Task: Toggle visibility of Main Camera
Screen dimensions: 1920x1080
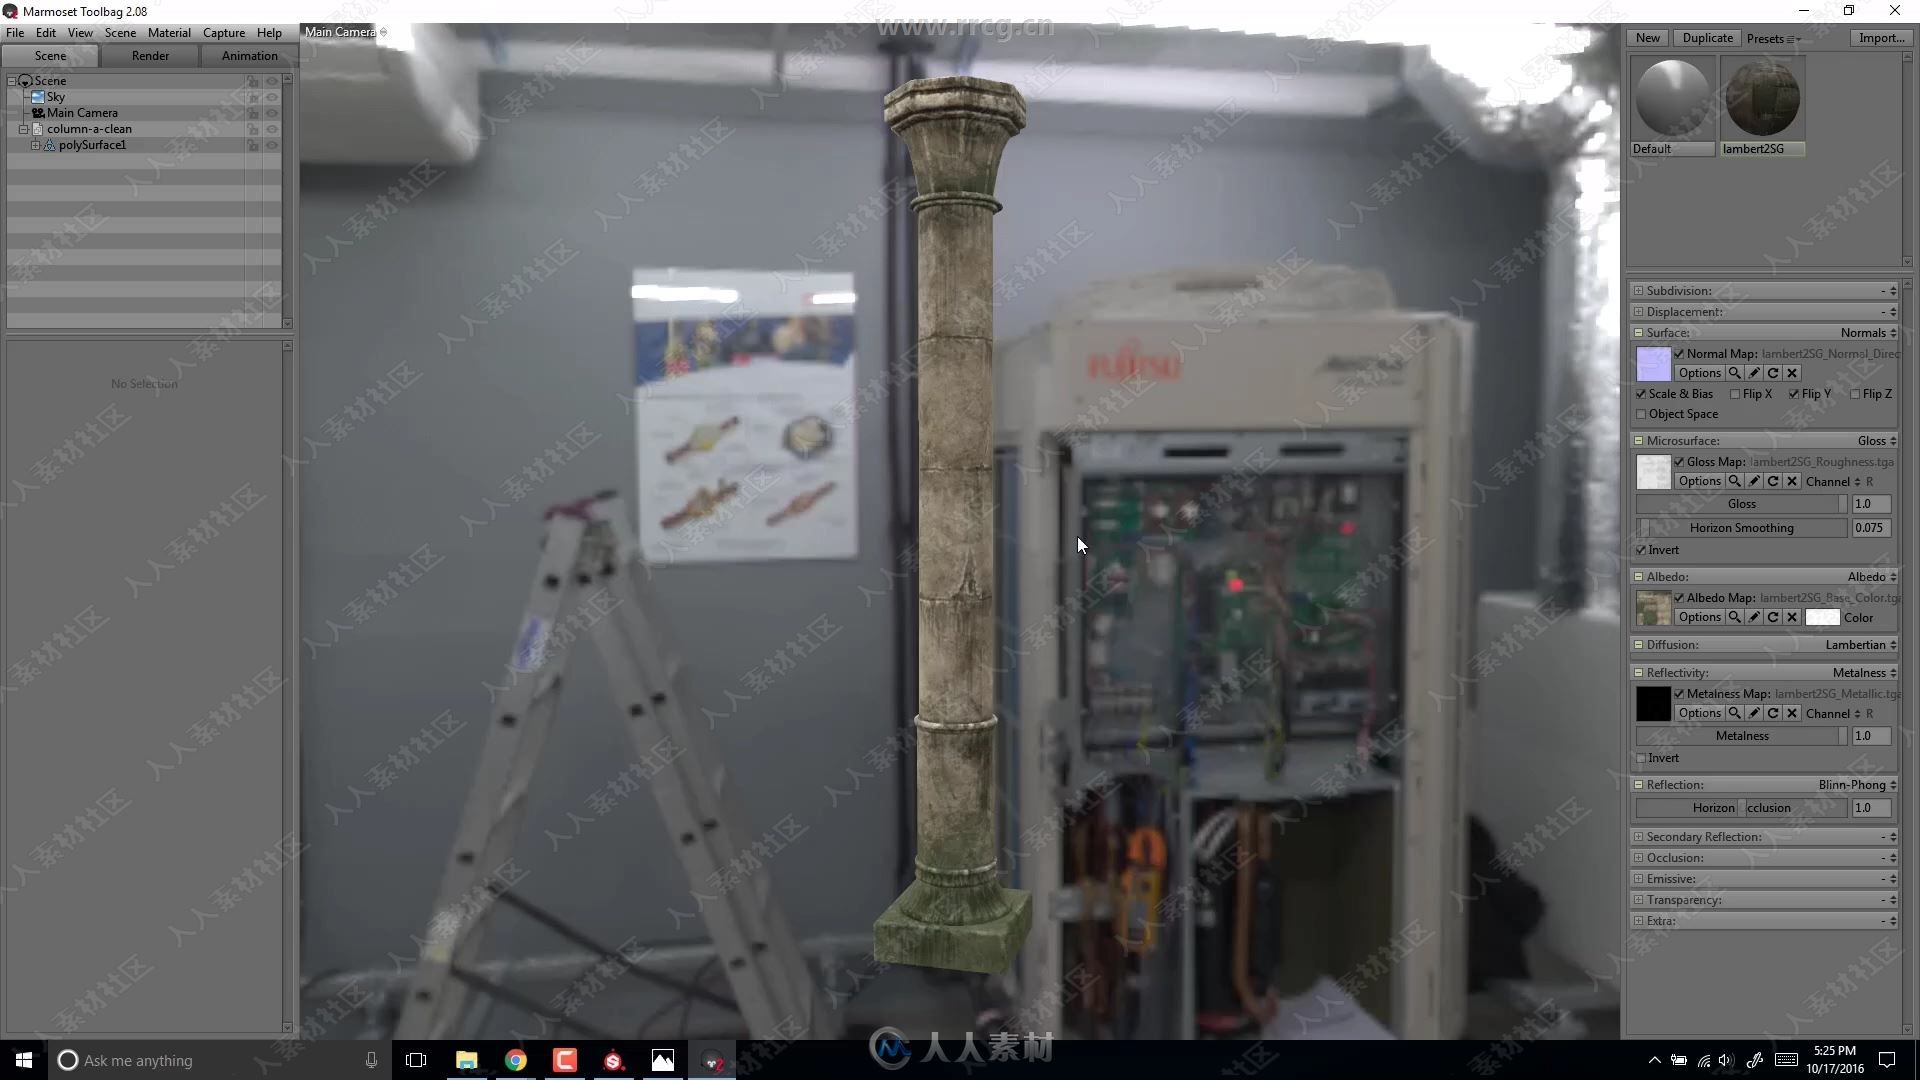Action: point(272,113)
